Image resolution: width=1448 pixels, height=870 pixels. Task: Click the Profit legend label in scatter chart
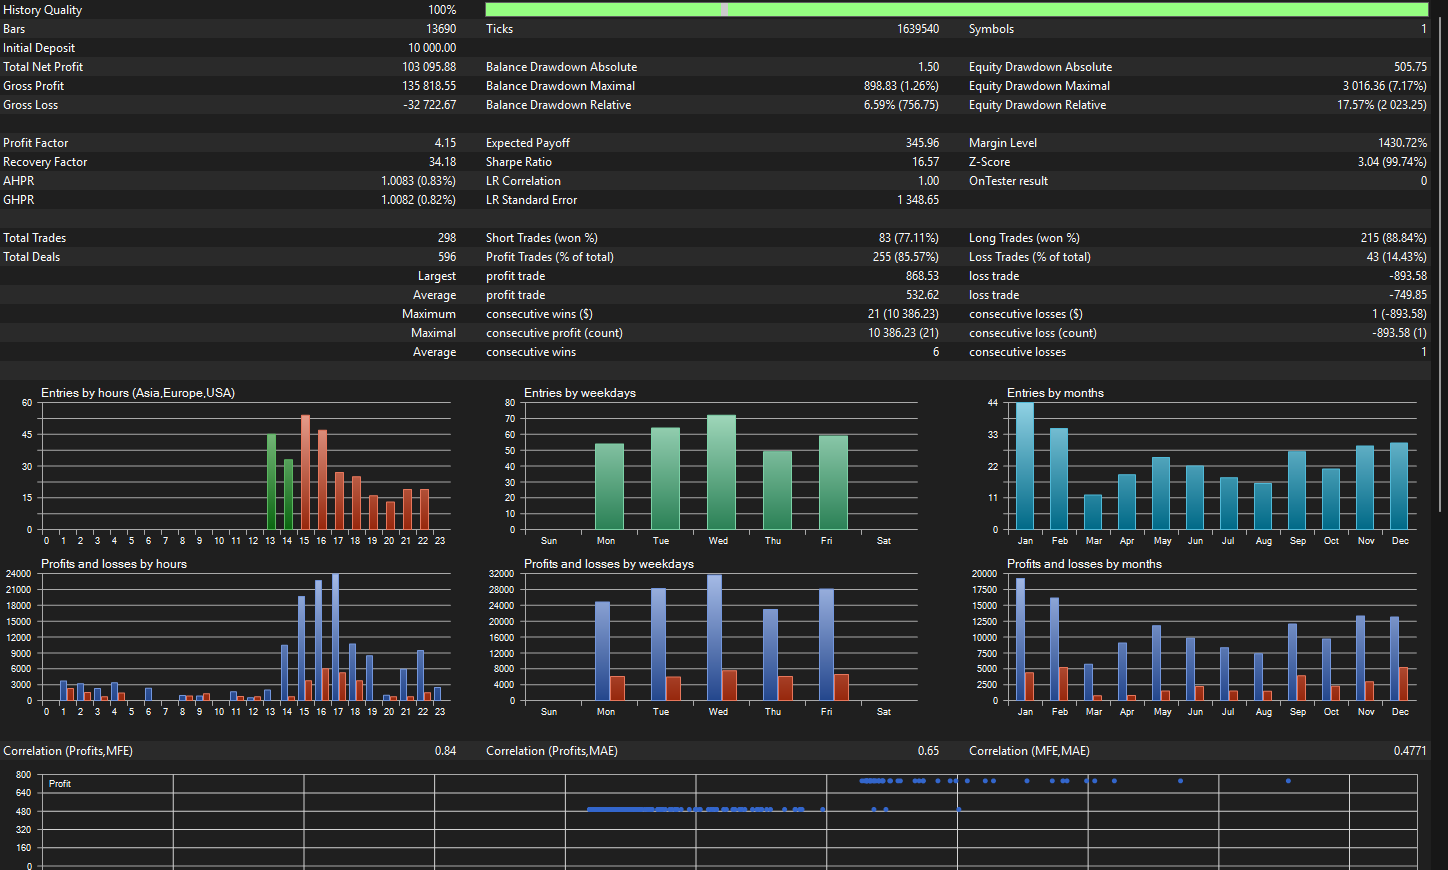tap(60, 784)
